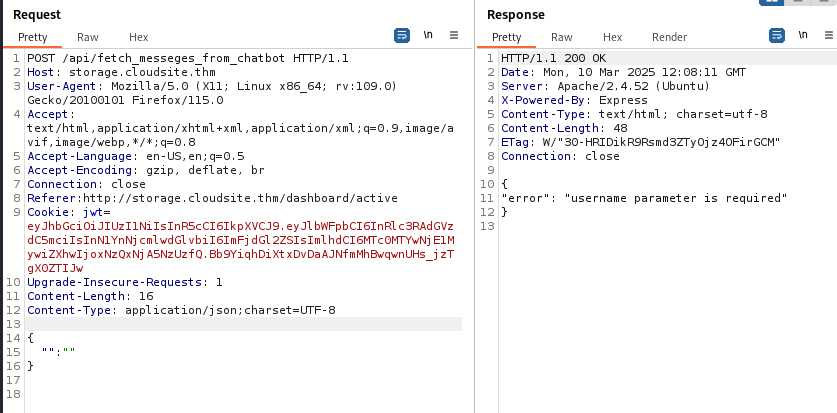This screenshot has height=413, width=837.
Task: Click the Content-Length: 48 response header
Action: (x=564, y=128)
